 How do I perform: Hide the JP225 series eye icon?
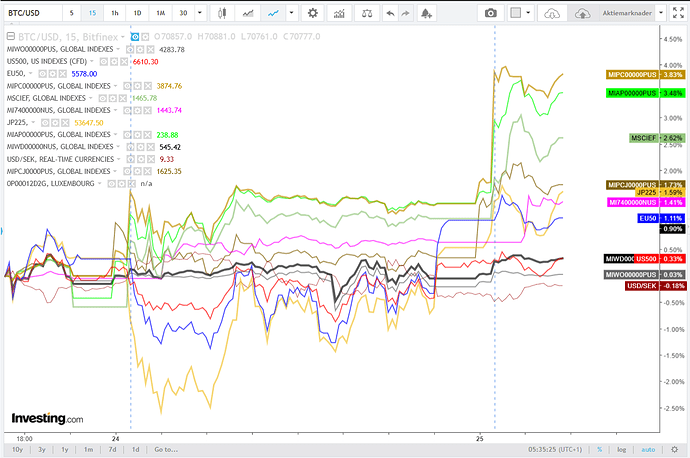click(45, 123)
